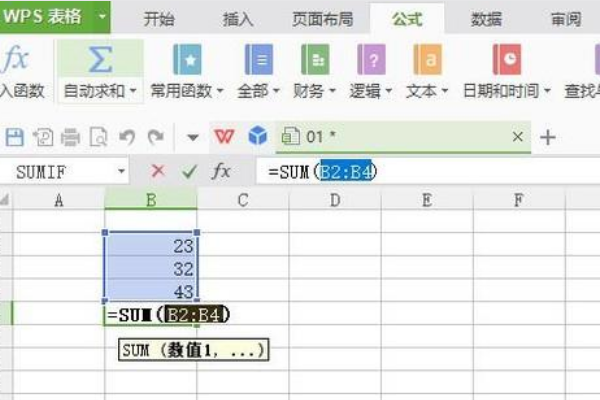Image resolution: width=600 pixels, height=400 pixels.
Task: Confirm the formula with green check
Action: pos(189,171)
